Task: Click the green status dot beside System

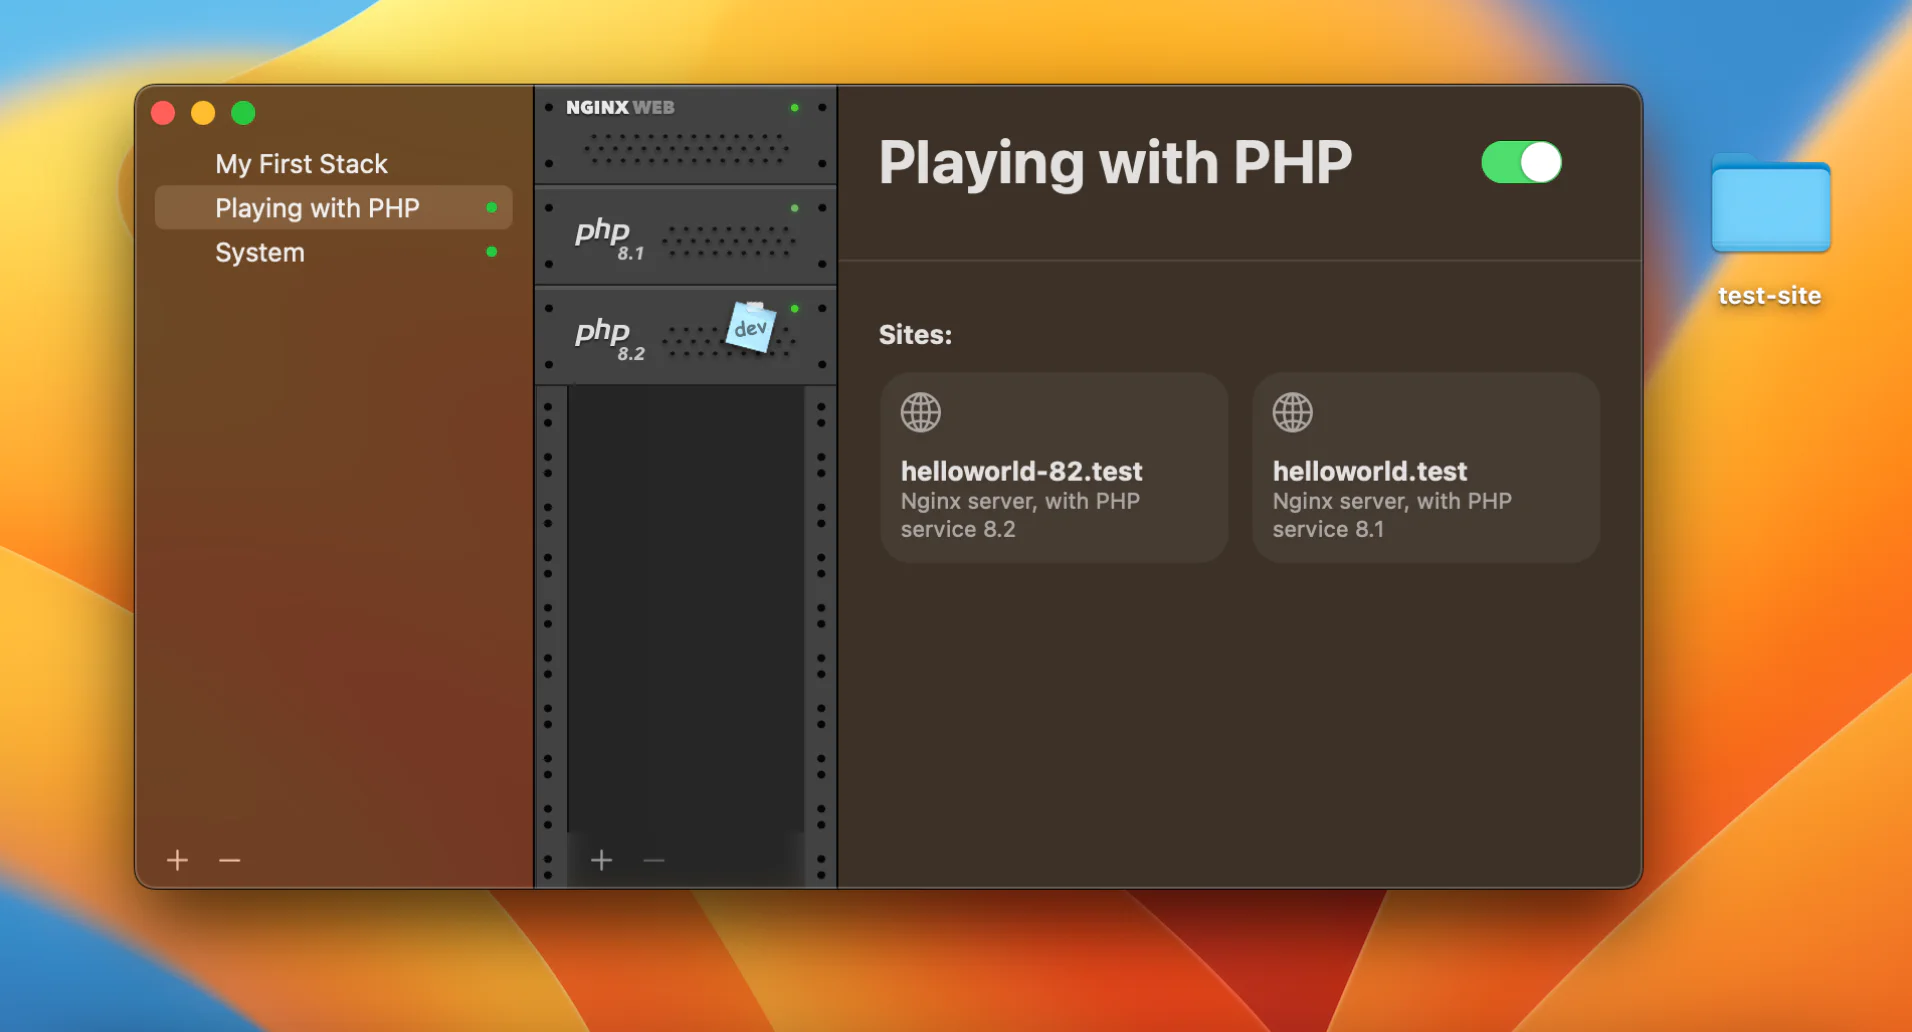Action: 491,252
